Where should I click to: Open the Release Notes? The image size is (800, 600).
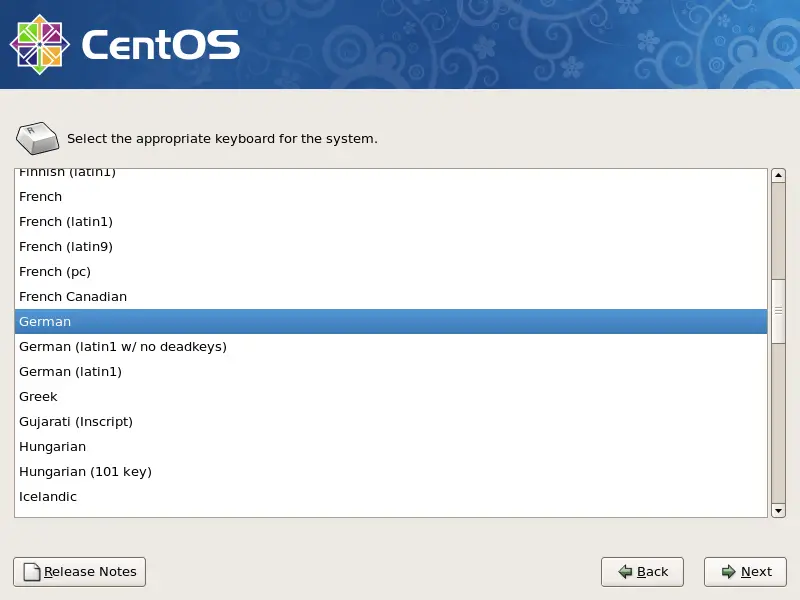(x=80, y=572)
